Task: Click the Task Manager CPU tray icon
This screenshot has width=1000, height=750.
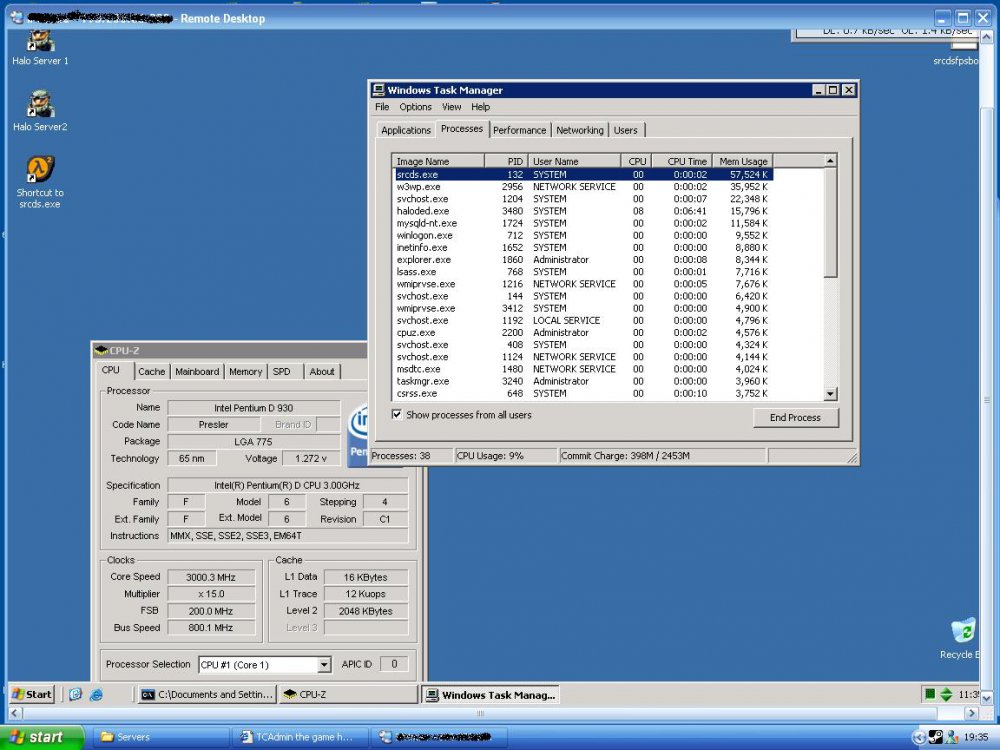Action: point(929,694)
